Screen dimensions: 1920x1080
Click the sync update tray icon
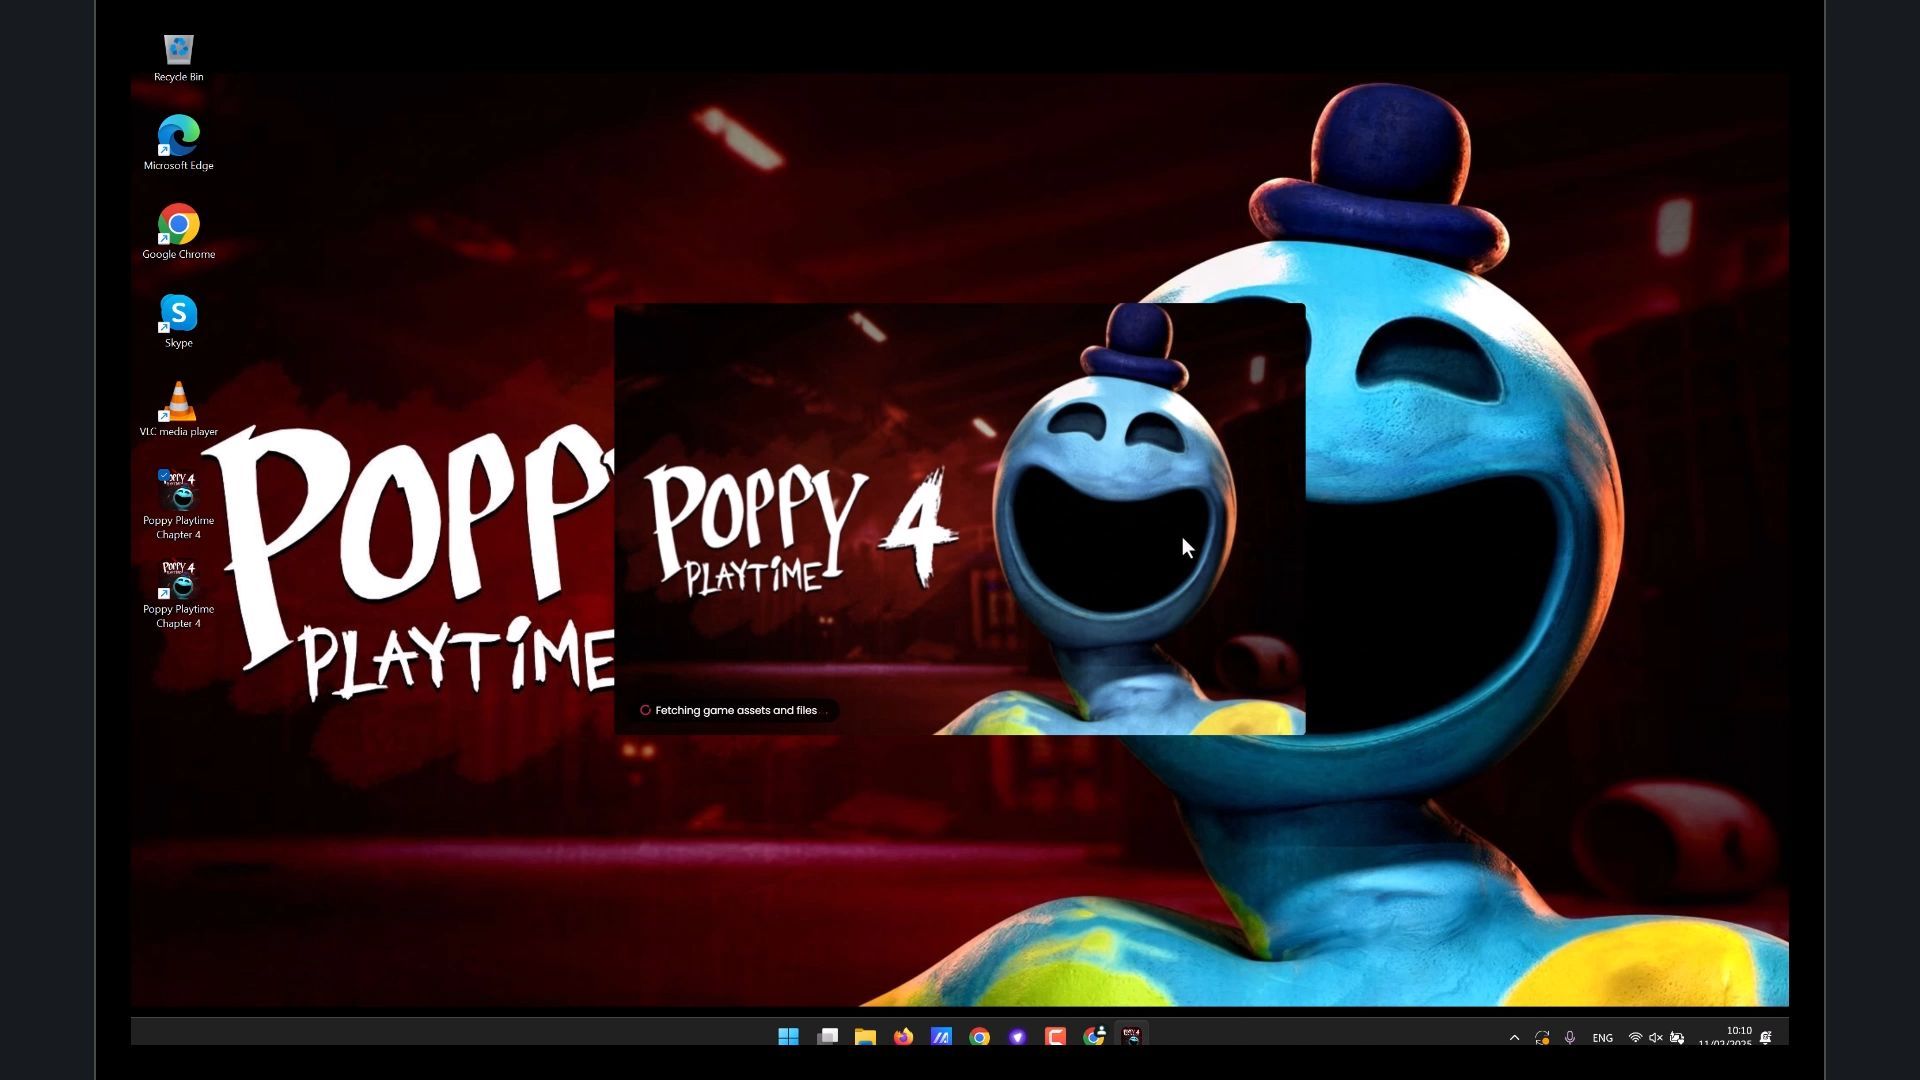point(1542,1038)
